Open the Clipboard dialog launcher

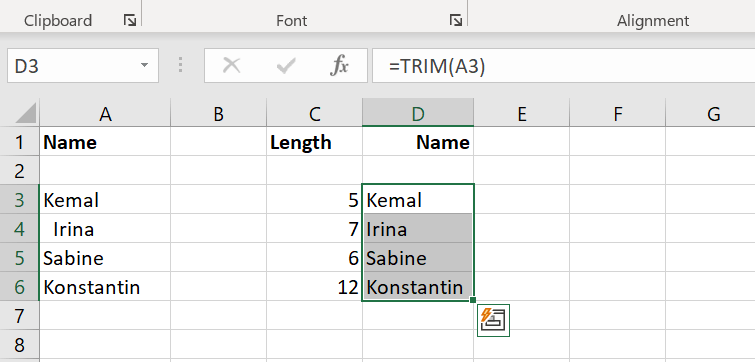(130, 20)
